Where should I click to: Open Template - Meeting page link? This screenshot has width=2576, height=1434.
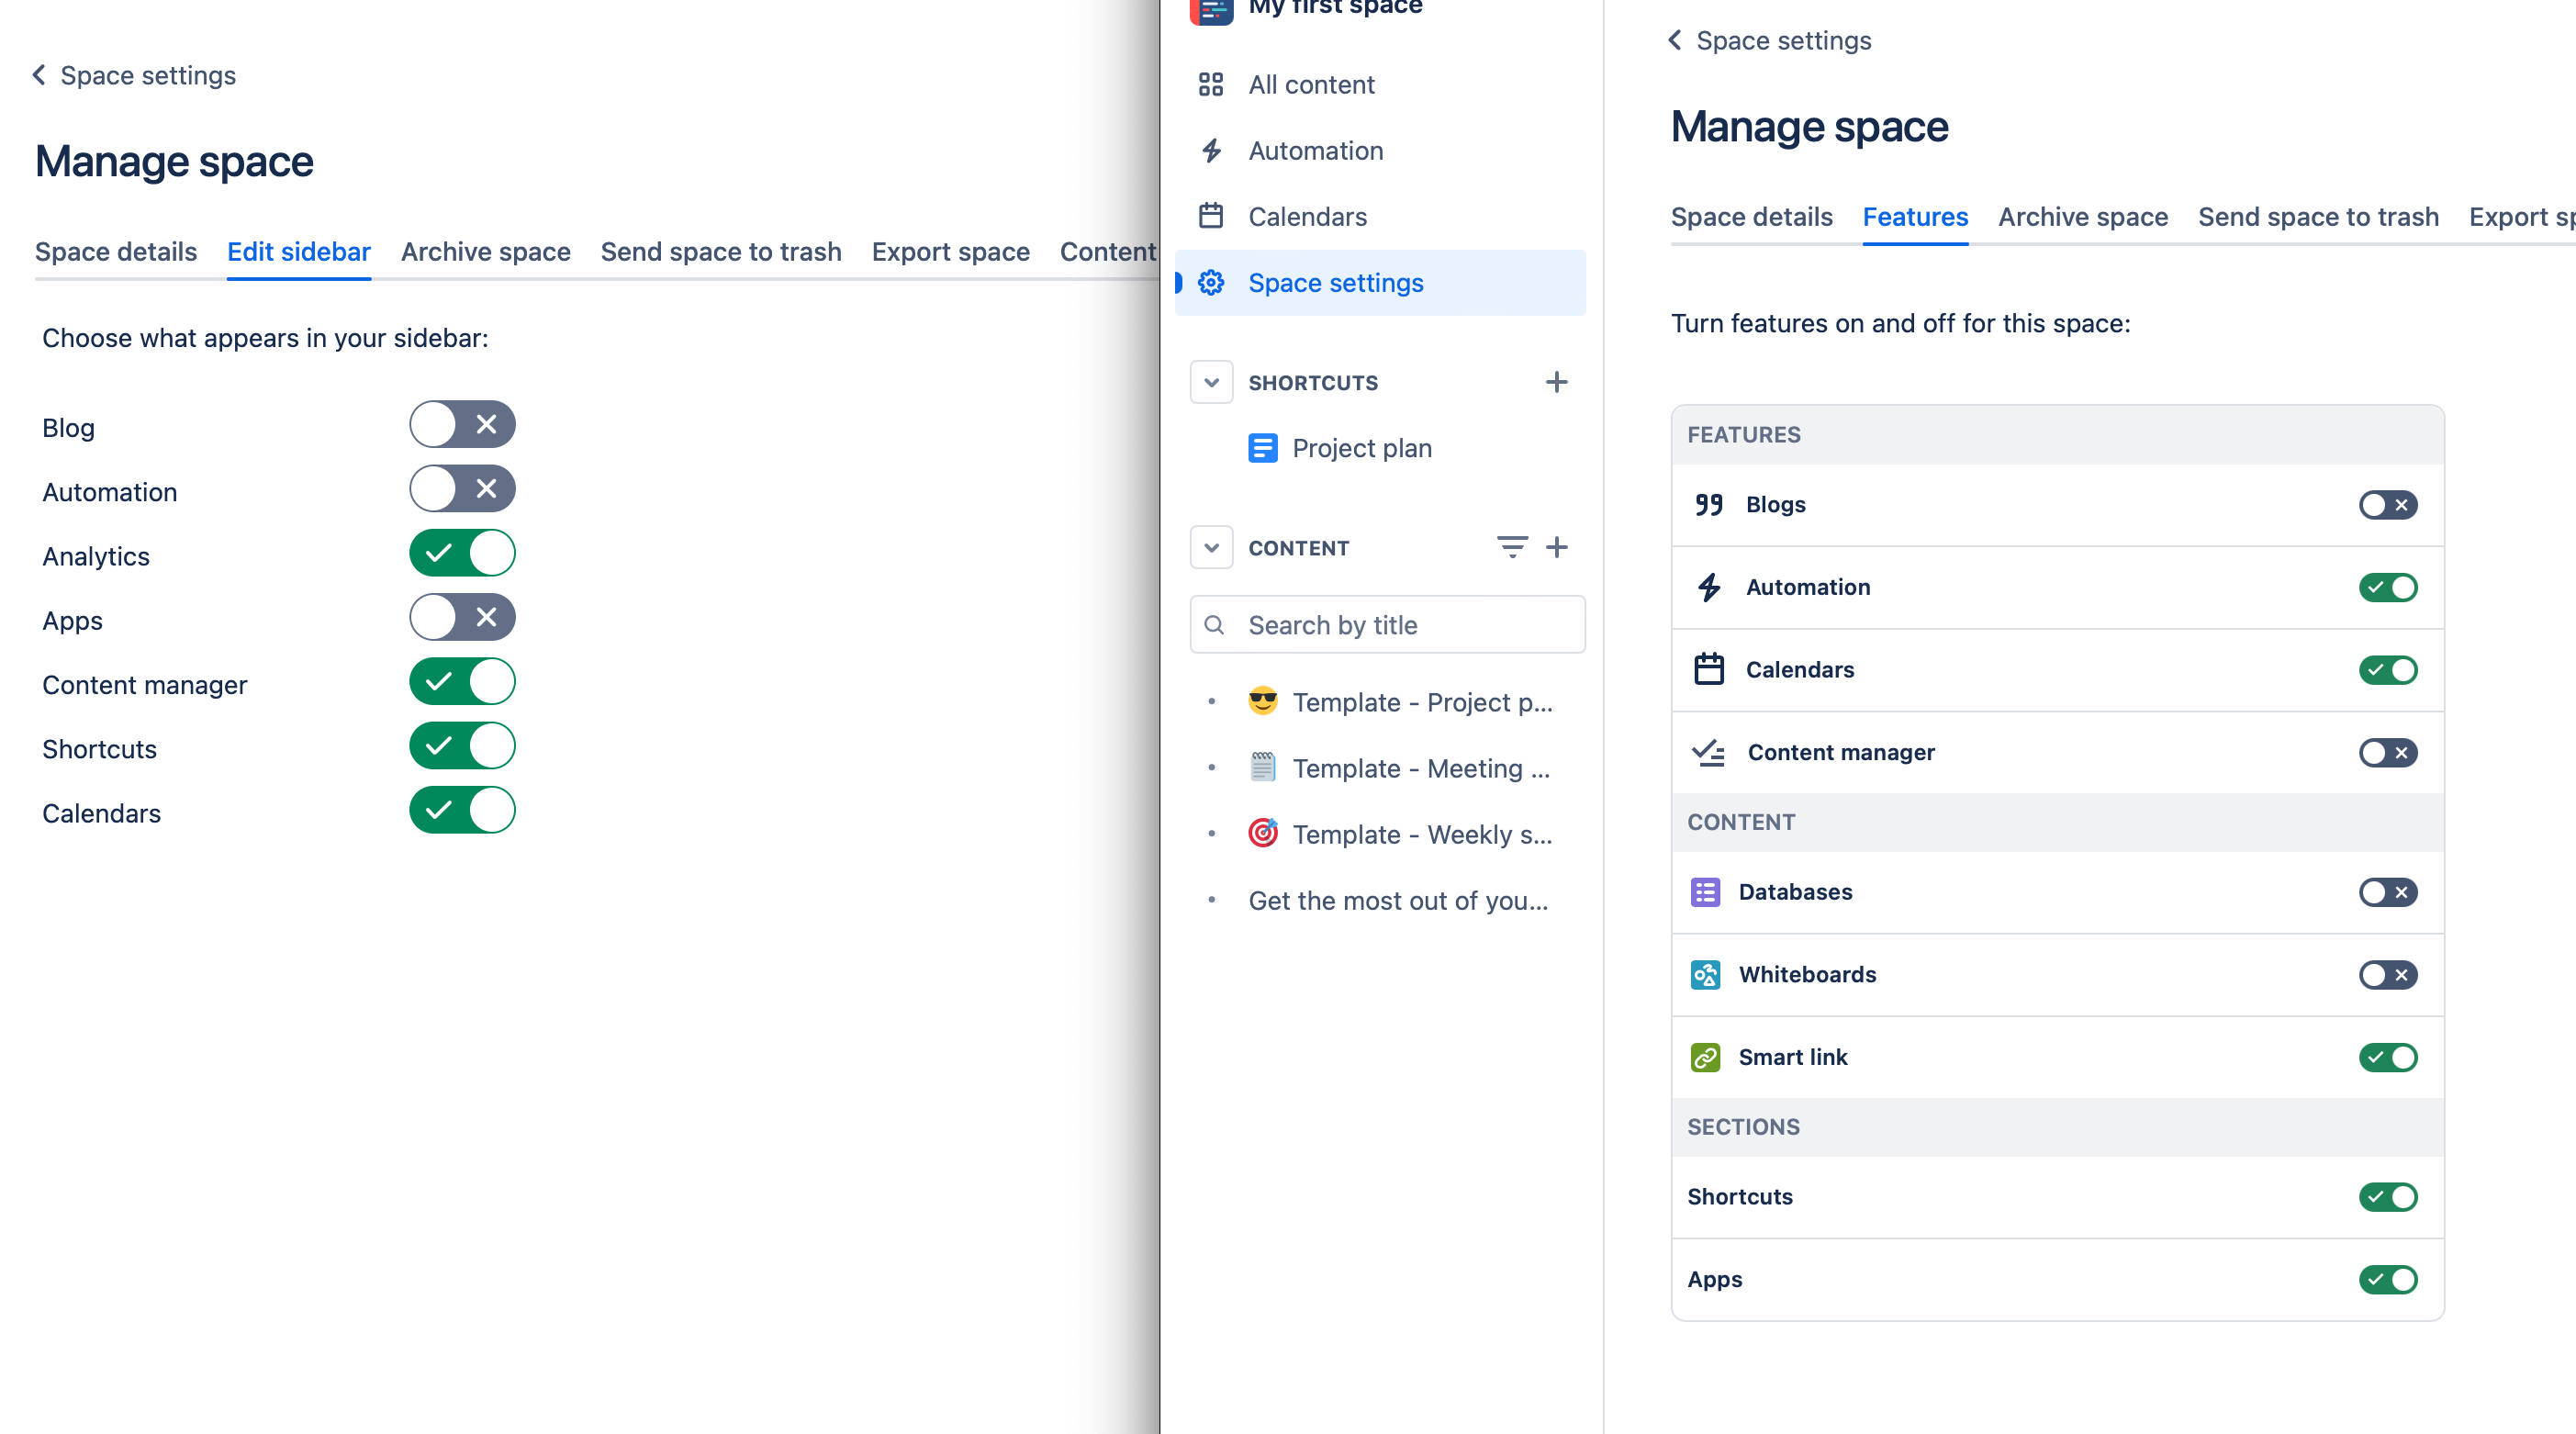[x=1420, y=768]
